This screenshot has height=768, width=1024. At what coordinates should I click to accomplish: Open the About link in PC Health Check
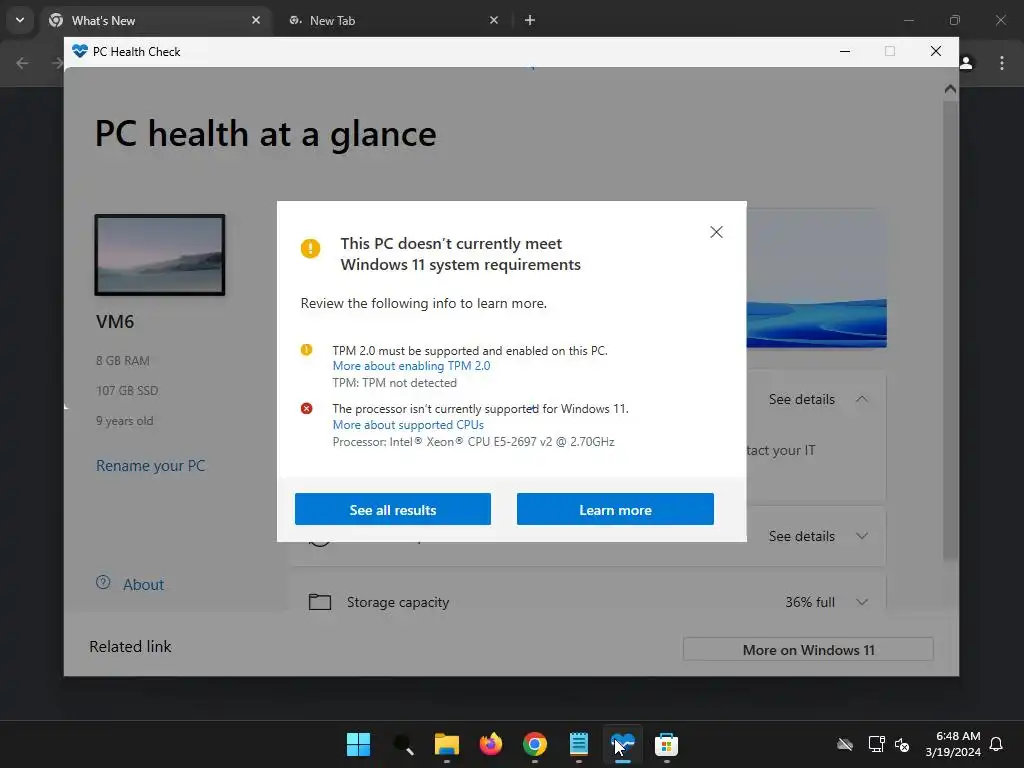tap(144, 584)
